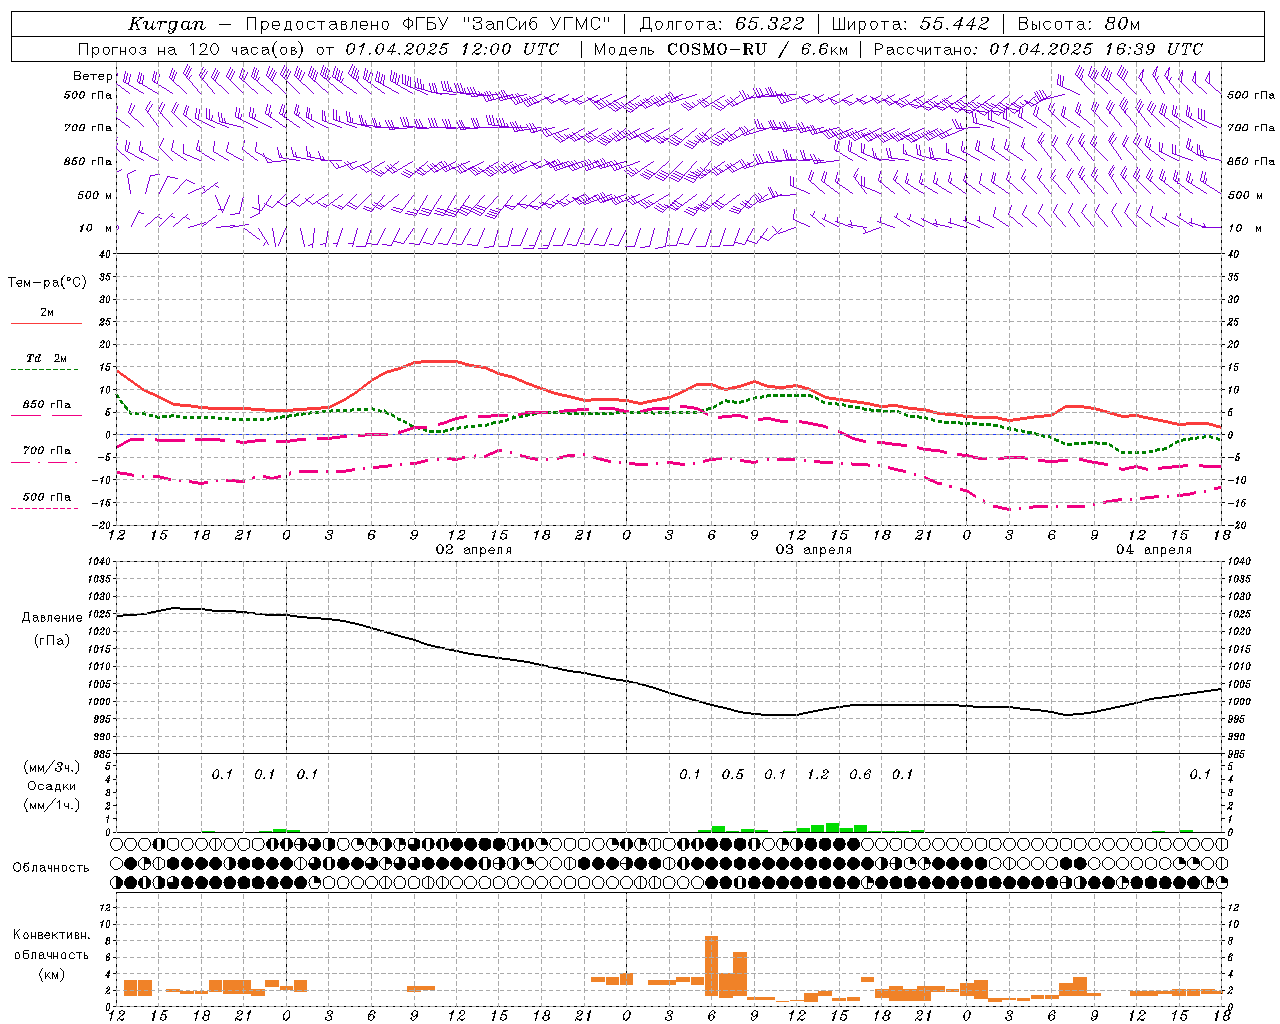Click the "03 апреля" date label
The height and width of the screenshot is (1024, 1280).
pos(814,550)
